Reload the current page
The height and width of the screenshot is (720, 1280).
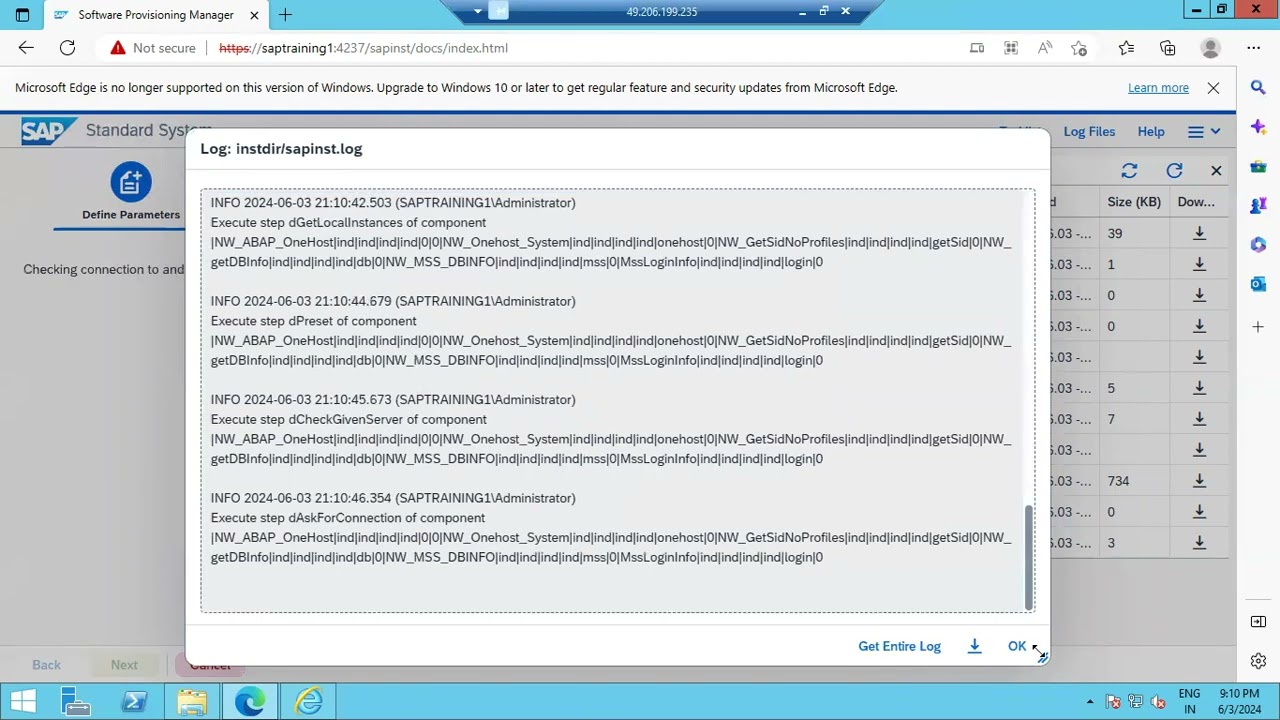coord(67,48)
